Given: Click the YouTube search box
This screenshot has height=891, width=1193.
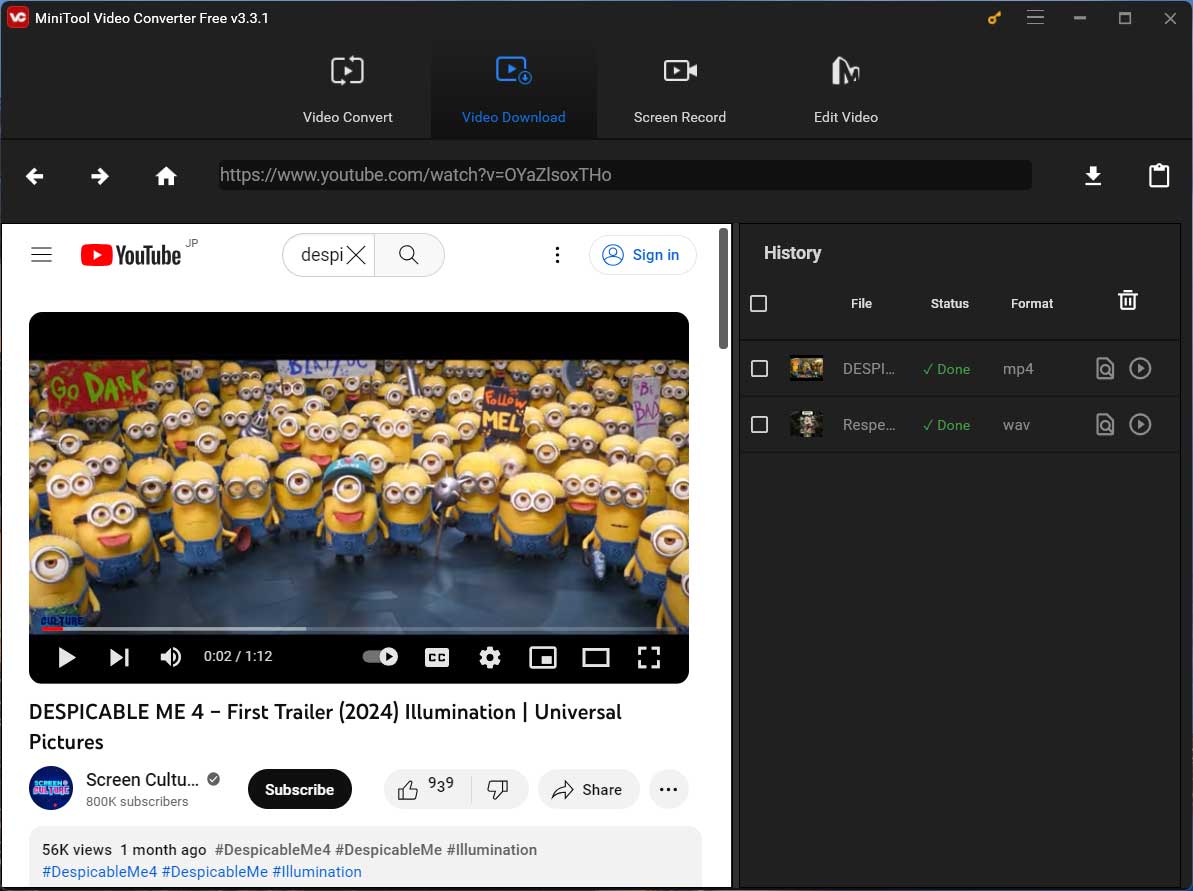Looking at the screenshot, I should pyautogui.click(x=329, y=255).
